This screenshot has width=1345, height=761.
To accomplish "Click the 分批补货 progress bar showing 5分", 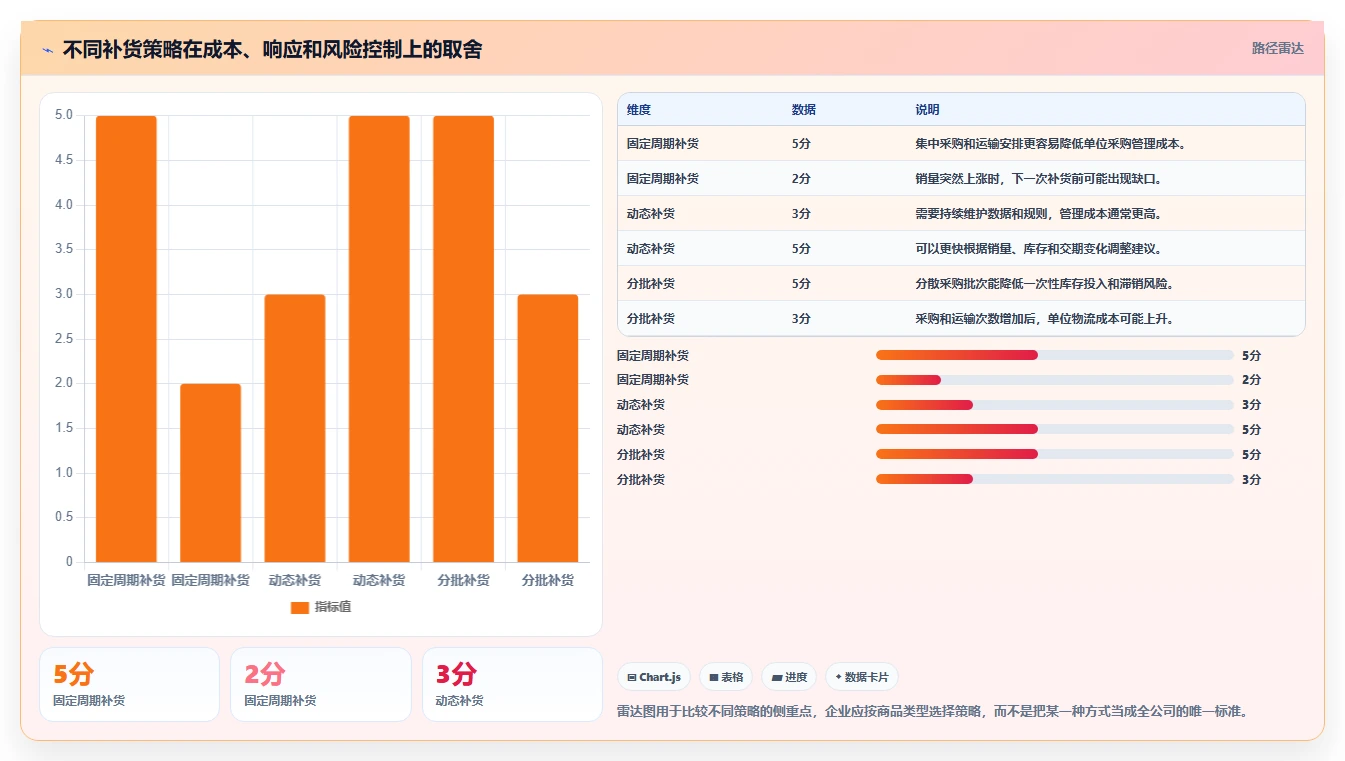I will (x=1055, y=455).
